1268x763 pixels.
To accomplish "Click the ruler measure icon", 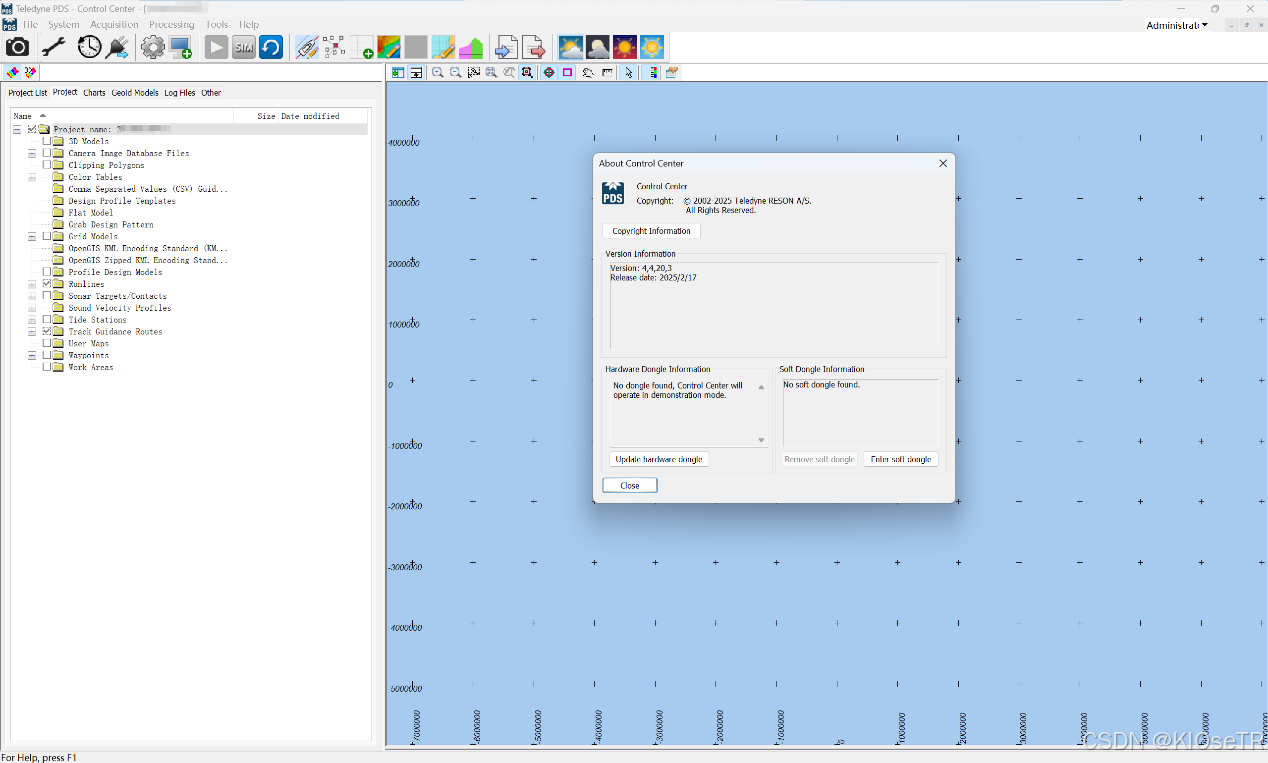I will pyautogui.click(x=608, y=72).
